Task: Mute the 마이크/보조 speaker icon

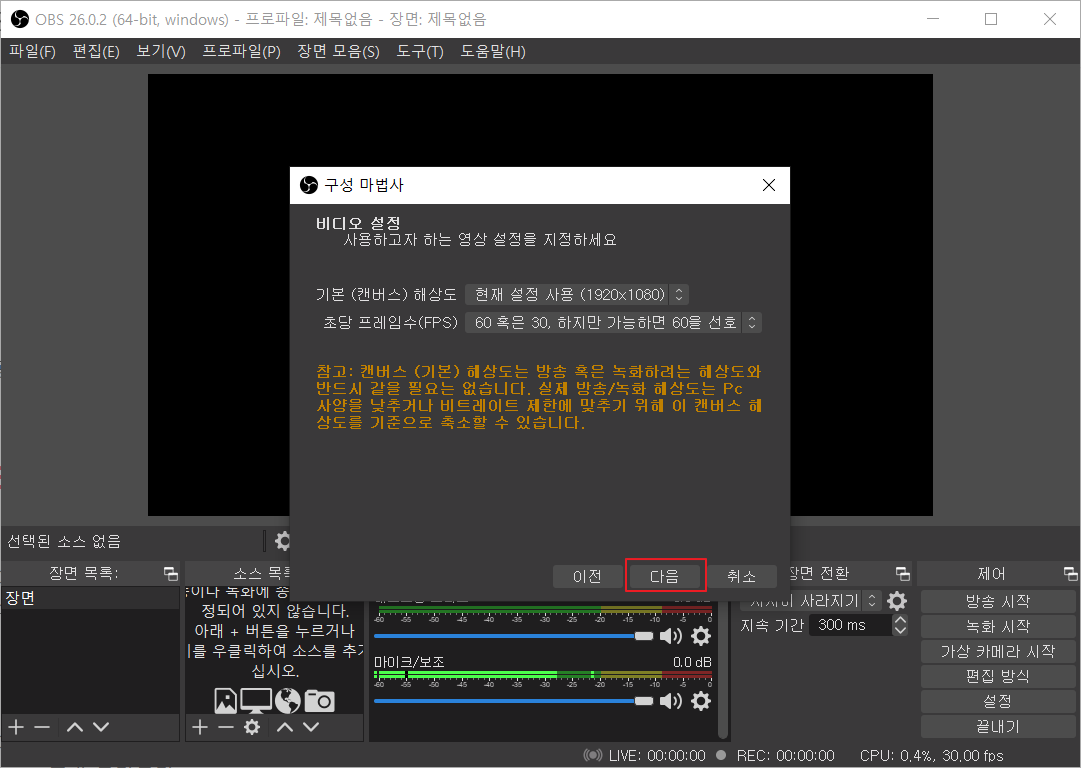Action: click(x=670, y=701)
